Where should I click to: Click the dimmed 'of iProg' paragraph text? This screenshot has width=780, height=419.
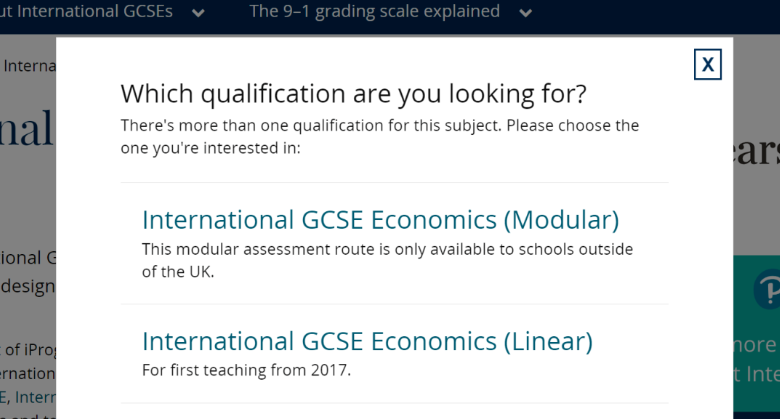28,350
